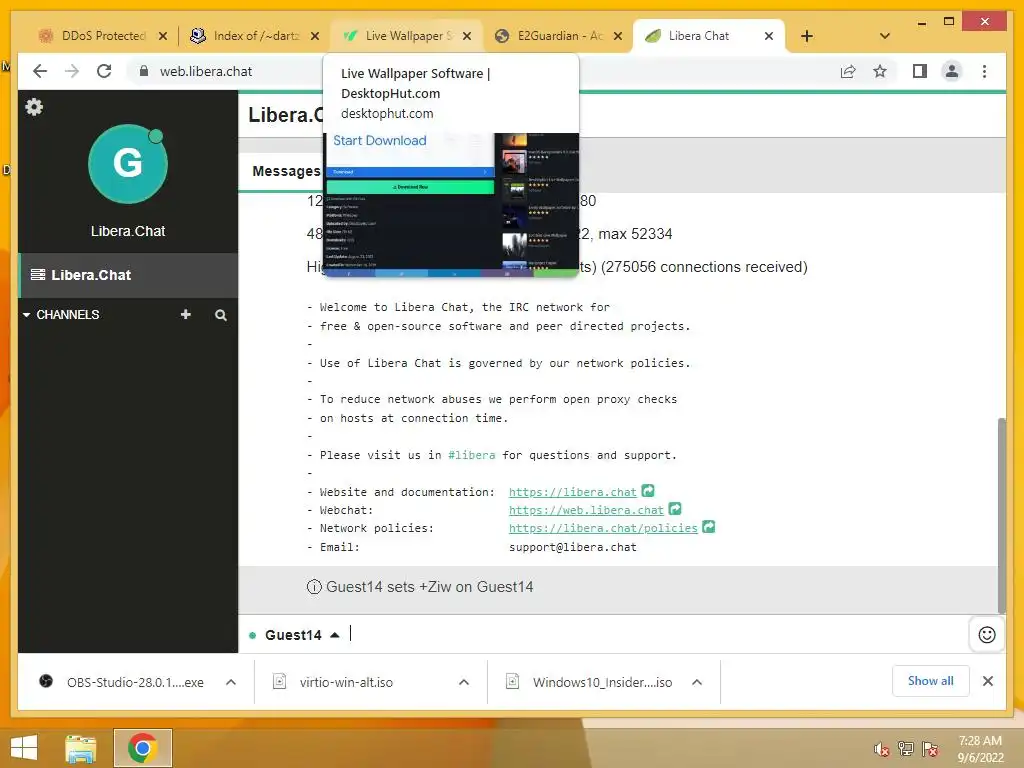Toggle the browser side panel
Screen dimensions: 1024x768
(x=920, y=71)
